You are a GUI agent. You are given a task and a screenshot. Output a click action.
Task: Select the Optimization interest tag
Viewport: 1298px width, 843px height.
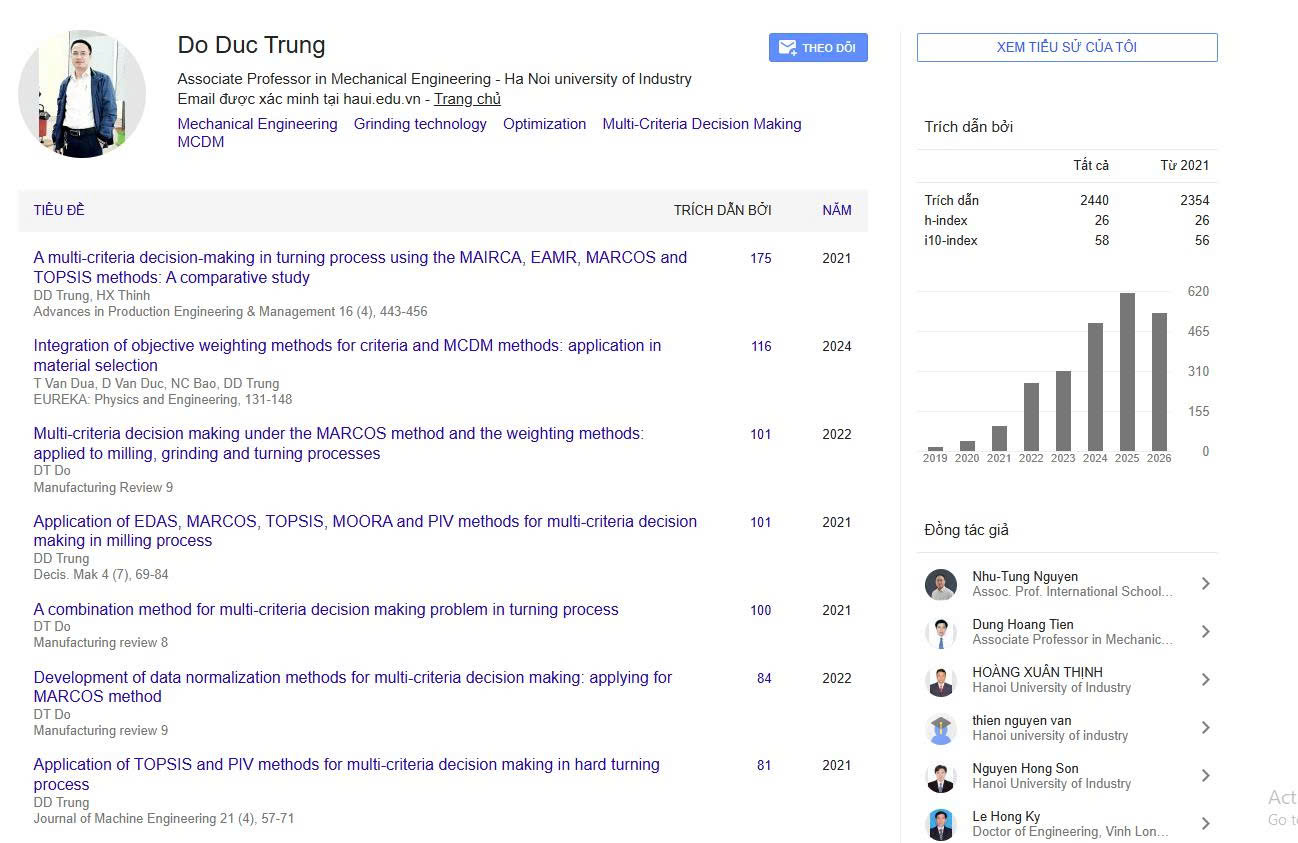click(545, 124)
